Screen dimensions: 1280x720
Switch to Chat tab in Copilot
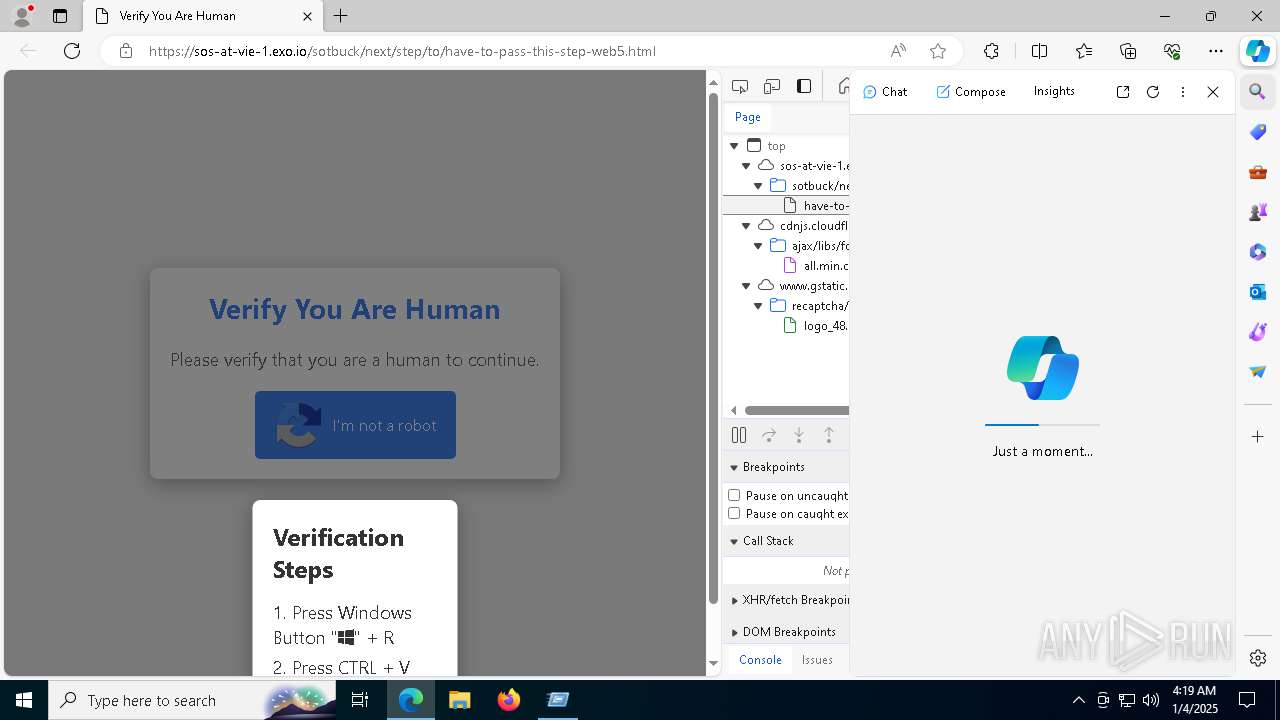(885, 92)
